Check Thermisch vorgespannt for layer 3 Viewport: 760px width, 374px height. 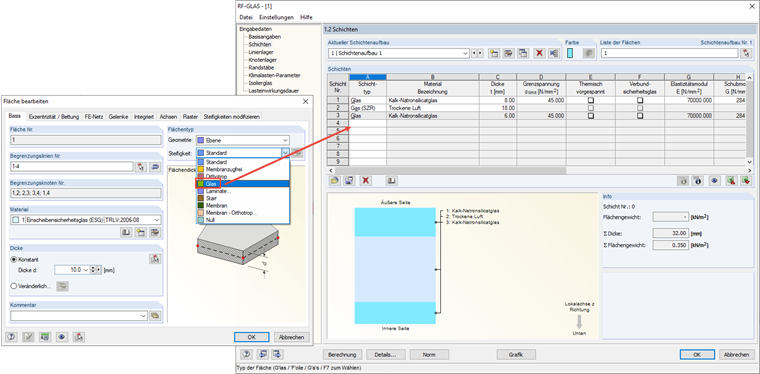pos(590,116)
